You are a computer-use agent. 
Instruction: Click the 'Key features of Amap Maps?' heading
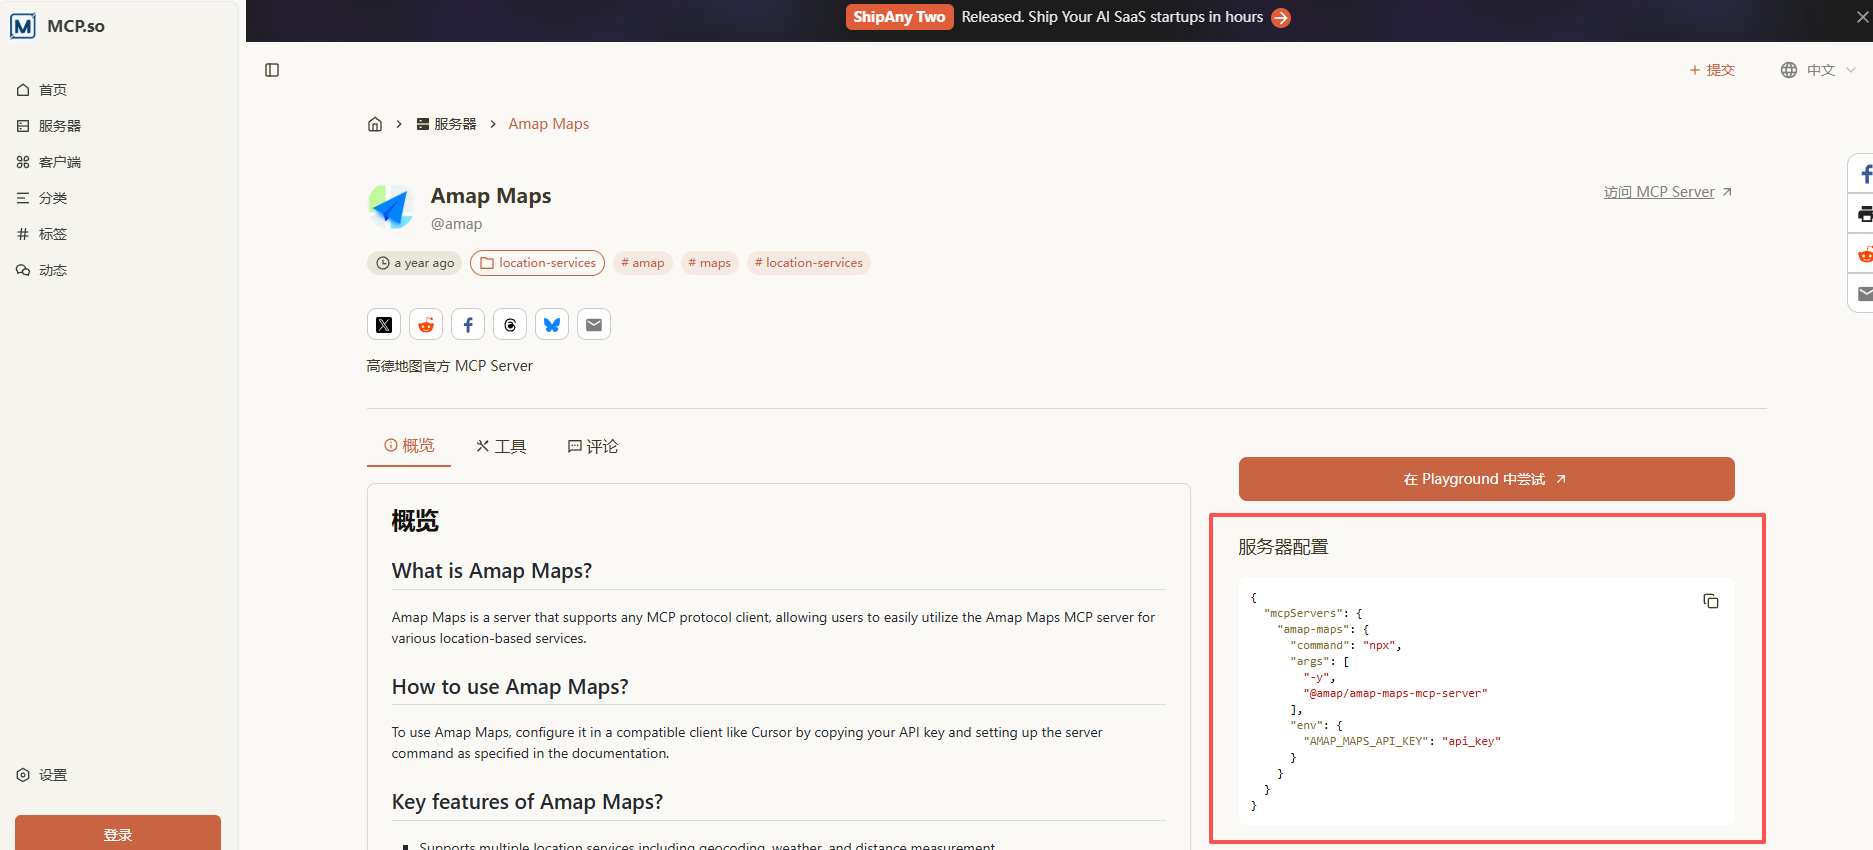(527, 802)
